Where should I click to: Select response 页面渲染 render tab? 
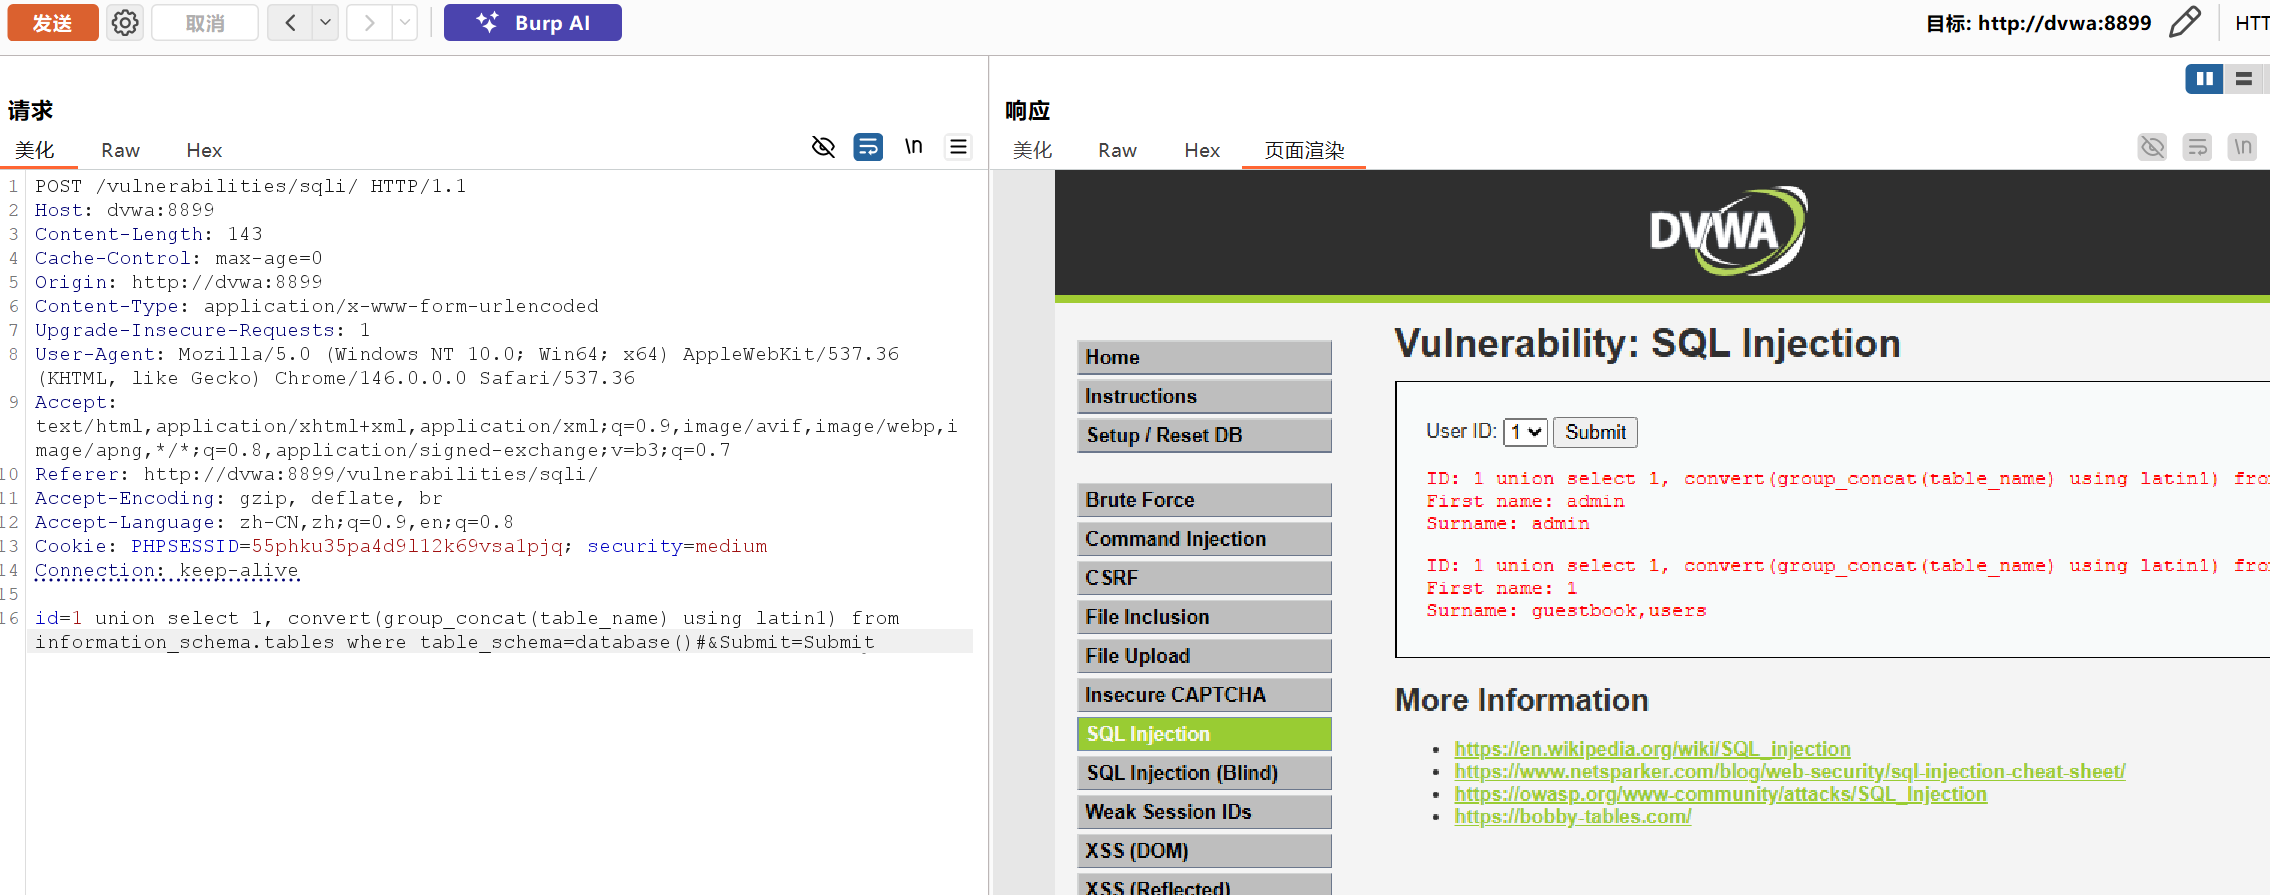coord(1304,150)
